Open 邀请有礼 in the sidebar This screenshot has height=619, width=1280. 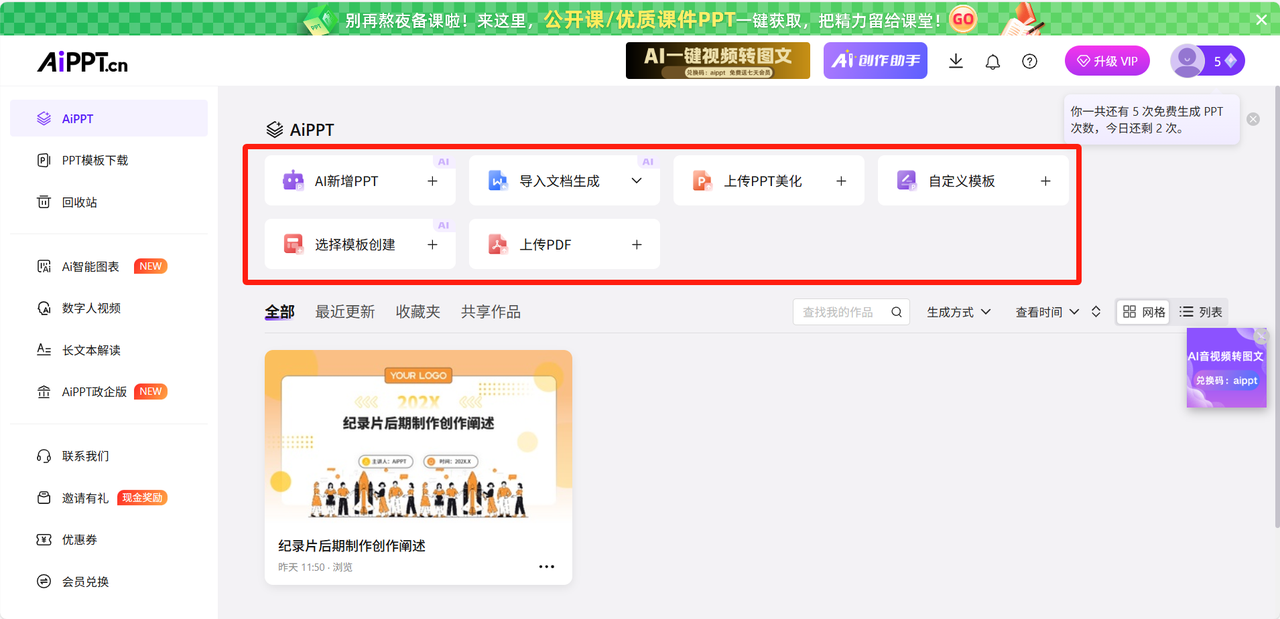[x=109, y=498]
